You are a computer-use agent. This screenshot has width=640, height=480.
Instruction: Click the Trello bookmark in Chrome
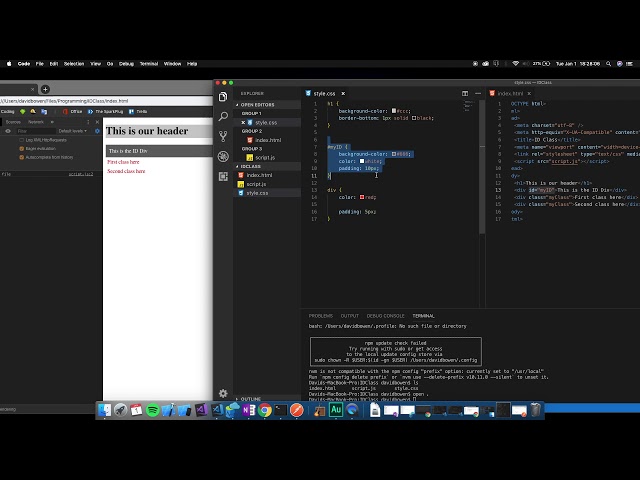(x=138, y=111)
